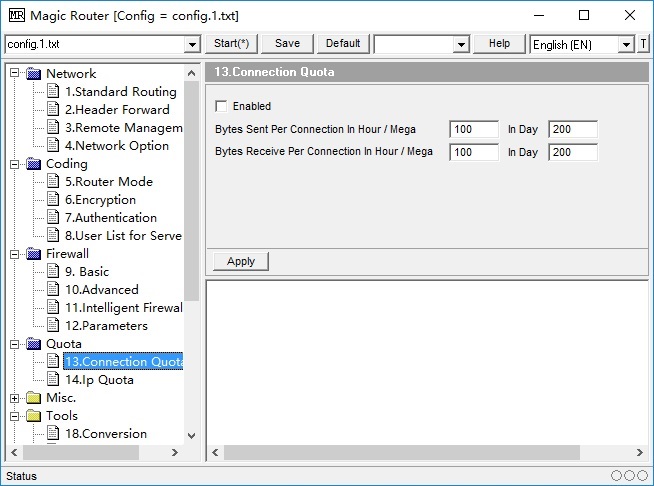
Task: Click the page icon beside 18.Conversion
Action: (x=53, y=433)
